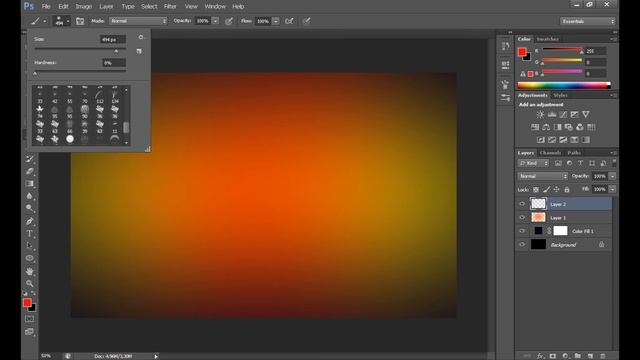The height and width of the screenshot is (360, 640).
Task: Select the round brush preset thumbnail
Action: pos(70,139)
